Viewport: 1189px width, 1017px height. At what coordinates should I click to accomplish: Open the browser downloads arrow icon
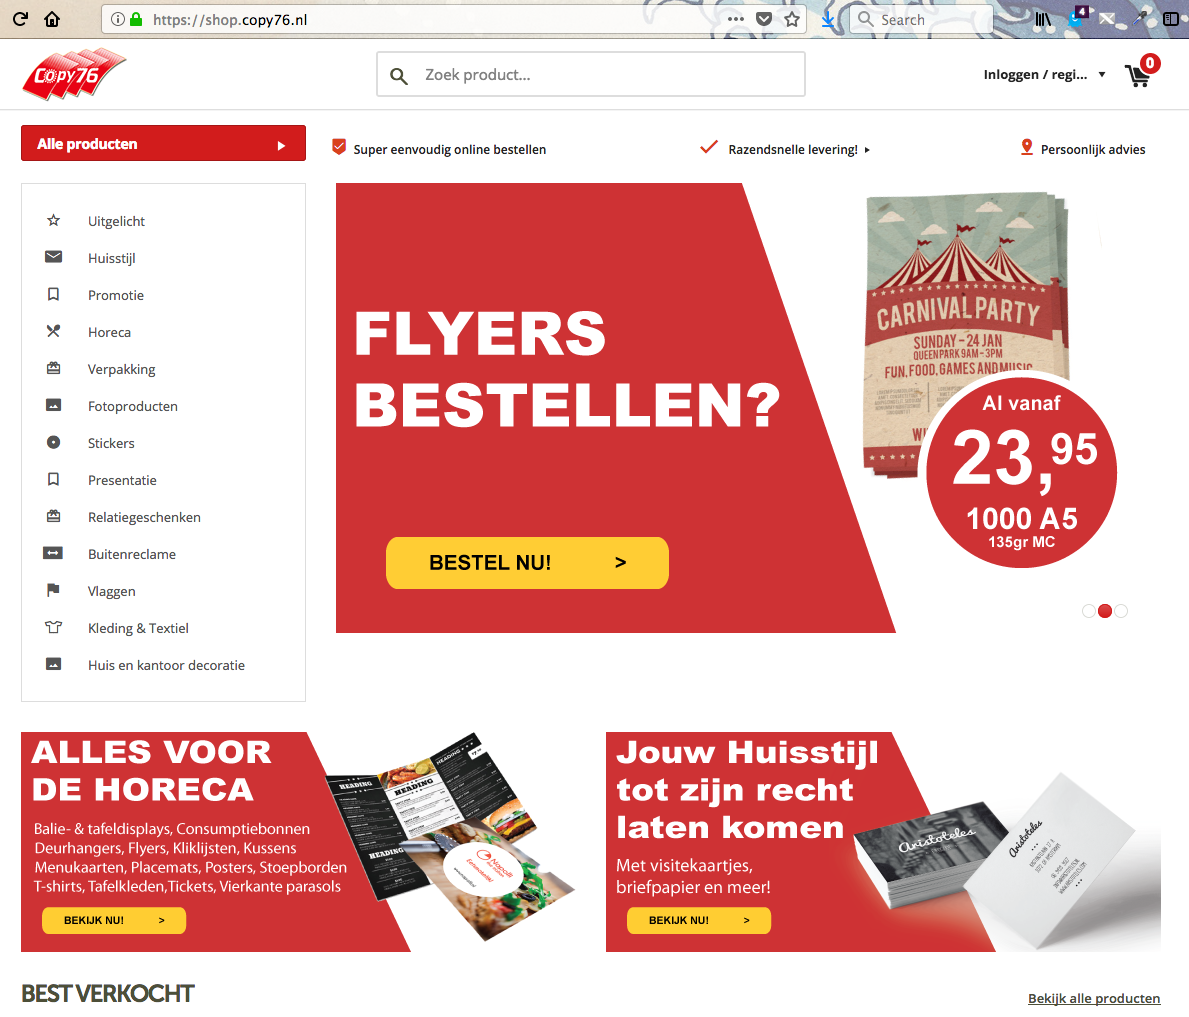coord(828,20)
